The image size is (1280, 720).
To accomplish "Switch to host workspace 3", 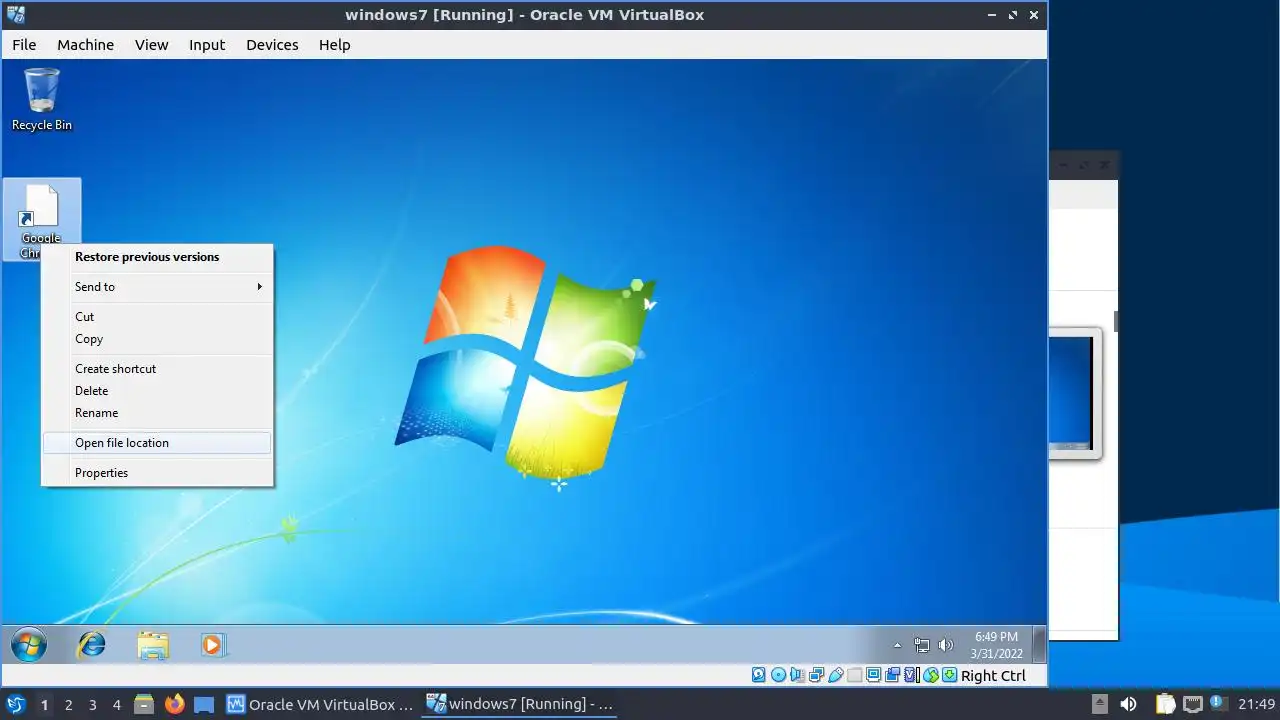I will pyautogui.click(x=92, y=705).
